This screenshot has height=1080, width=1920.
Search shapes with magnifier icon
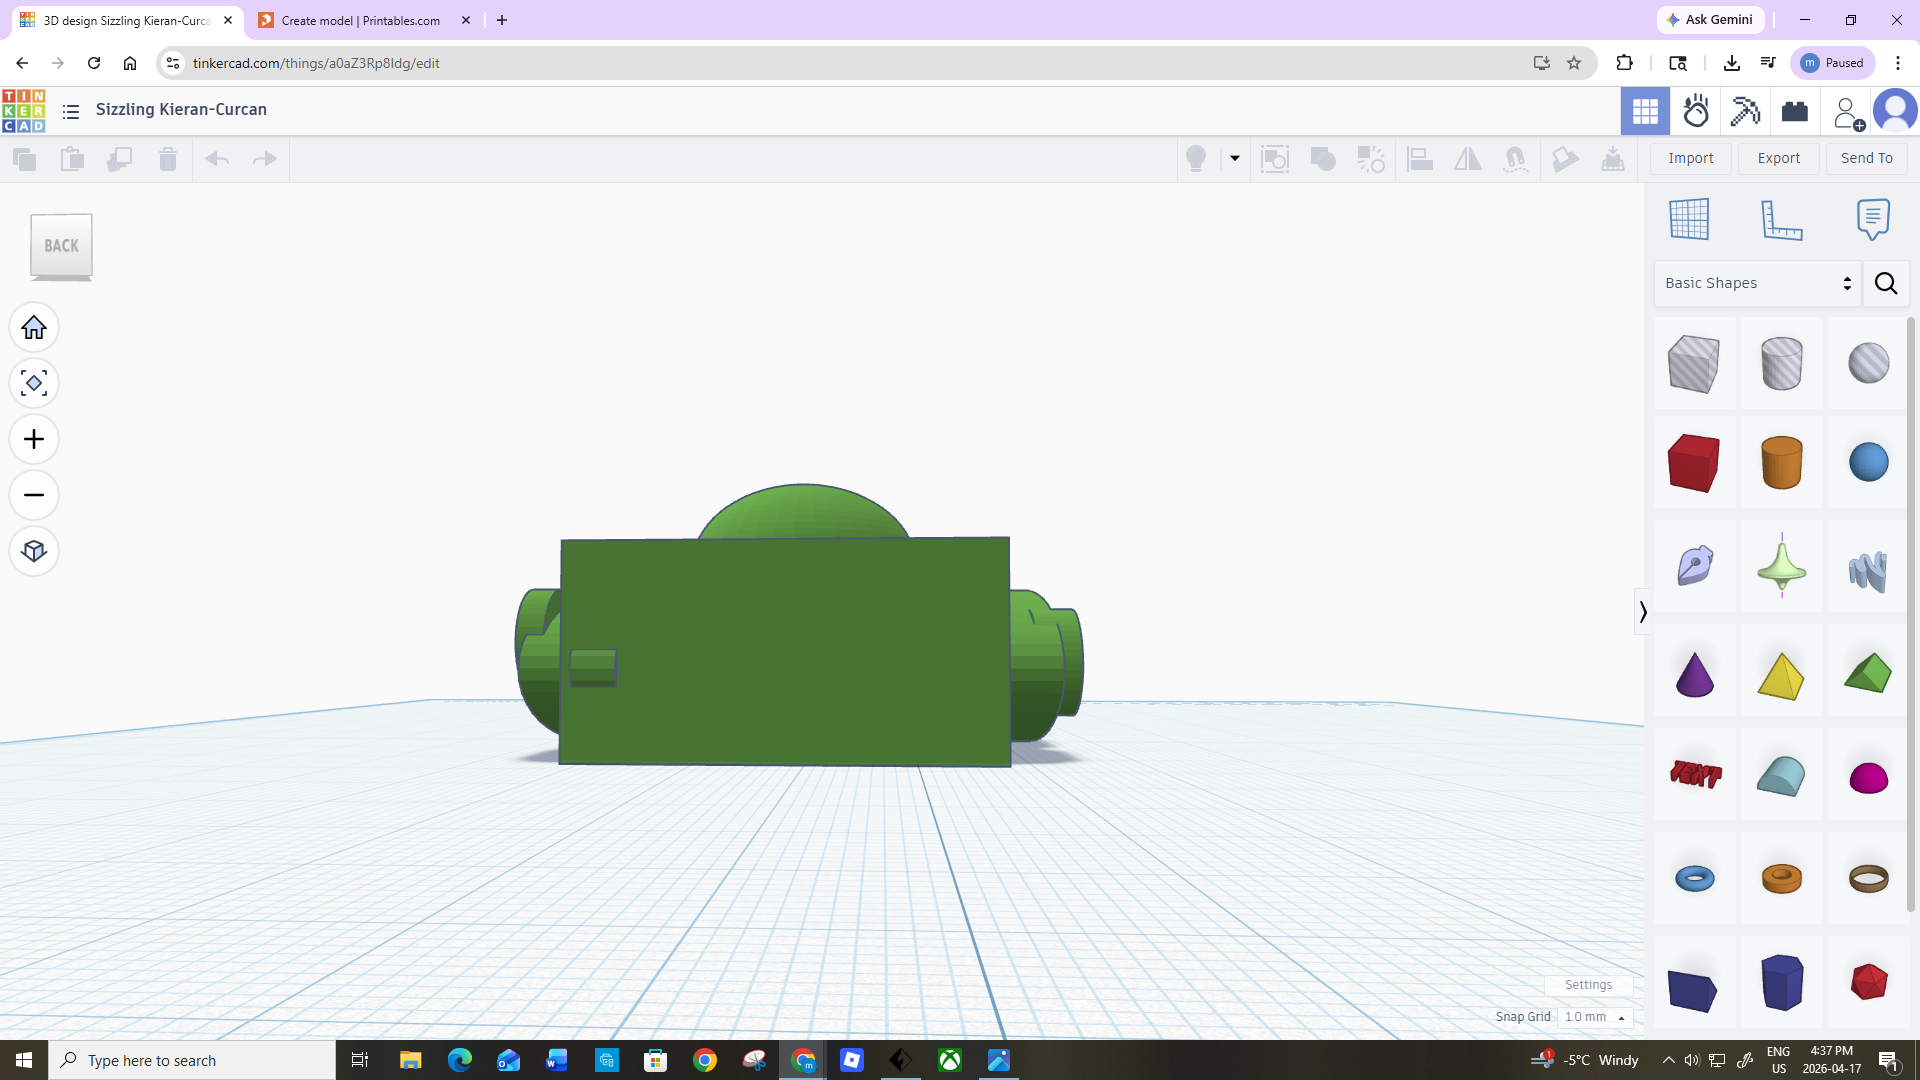(x=1886, y=284)
